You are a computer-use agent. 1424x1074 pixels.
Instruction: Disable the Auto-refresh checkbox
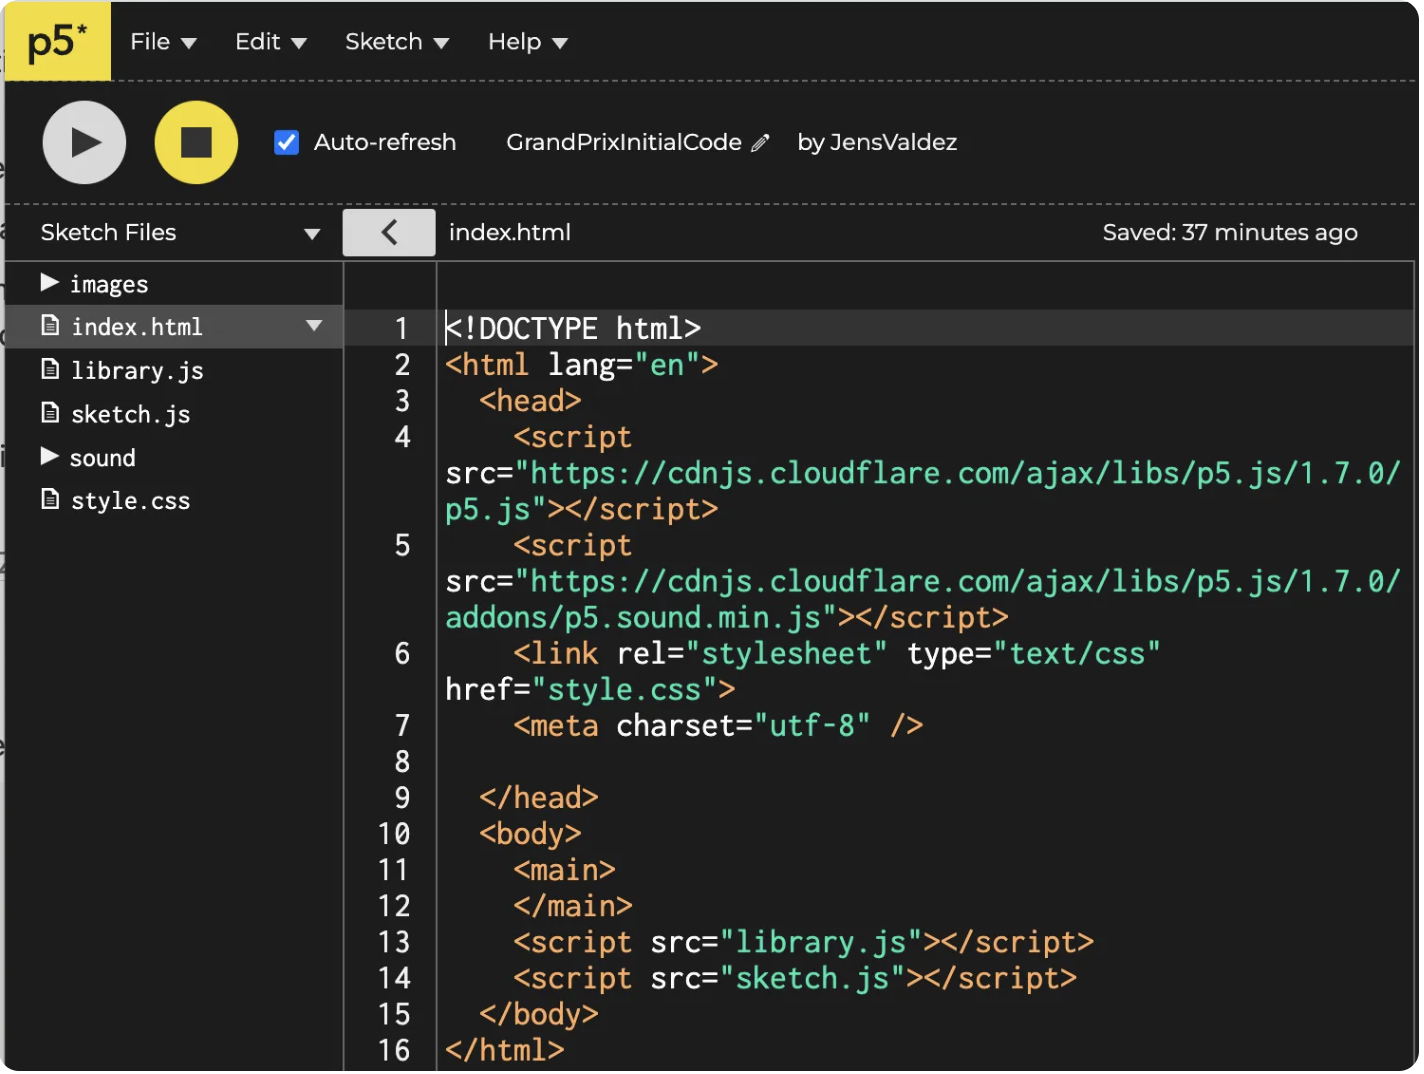[x=286, y=142]
